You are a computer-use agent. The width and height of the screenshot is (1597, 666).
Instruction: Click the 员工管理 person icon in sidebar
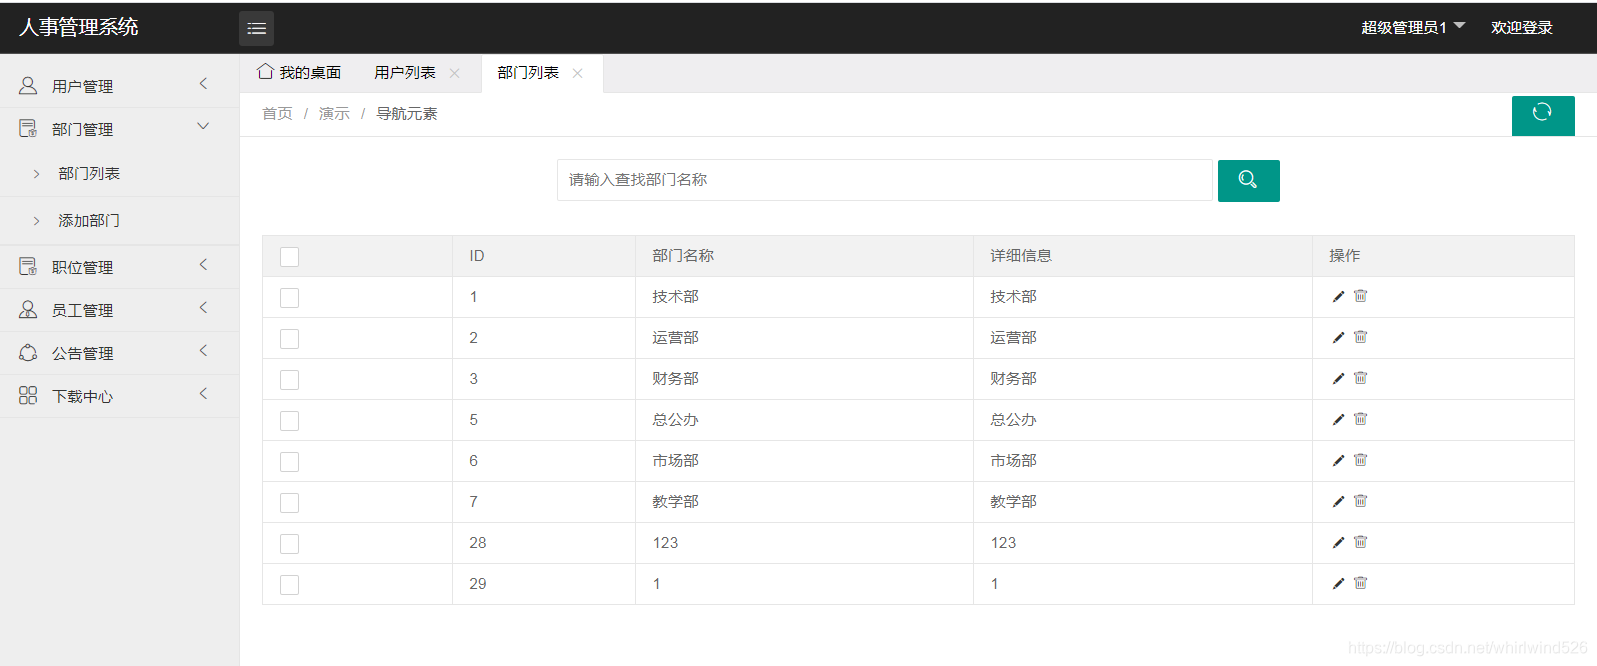point(28,310)
